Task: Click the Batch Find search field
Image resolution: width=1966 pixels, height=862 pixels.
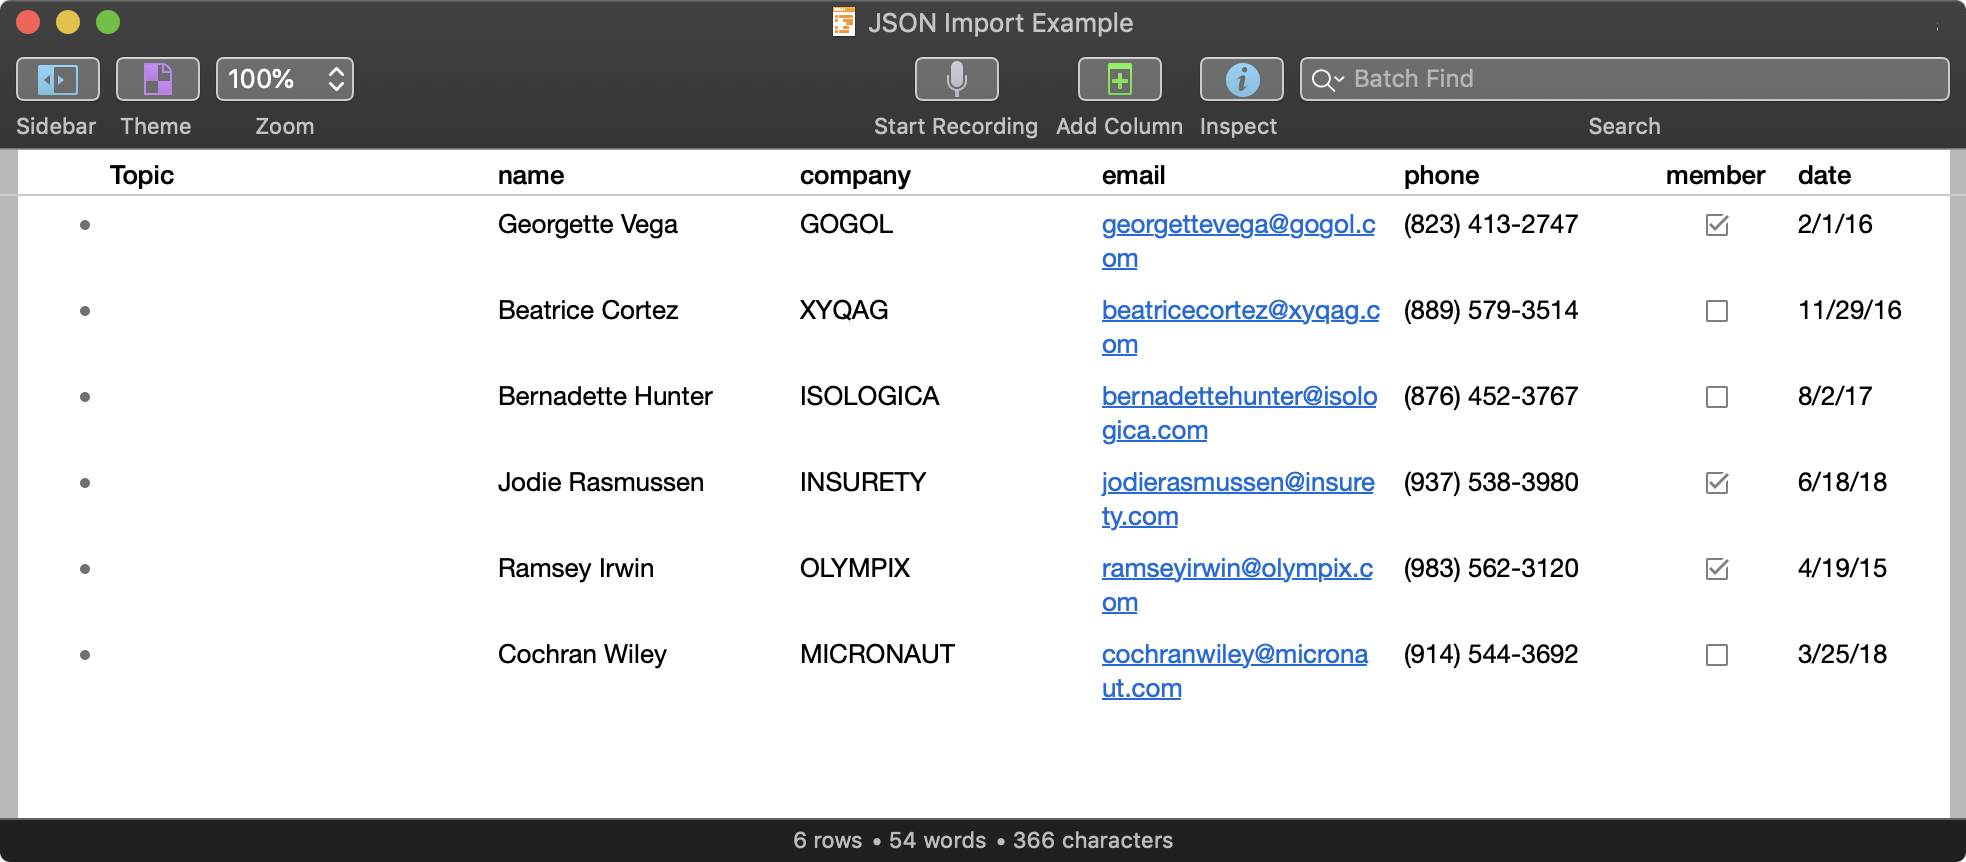Action: pos(1640,79)
